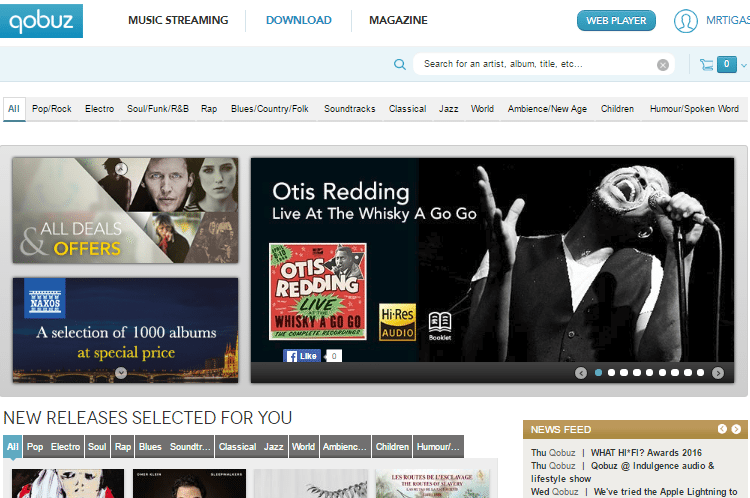This screenshot has height=498, width=750.
Task: Expand the cart dropdown arrow
Action: [744, 65]
